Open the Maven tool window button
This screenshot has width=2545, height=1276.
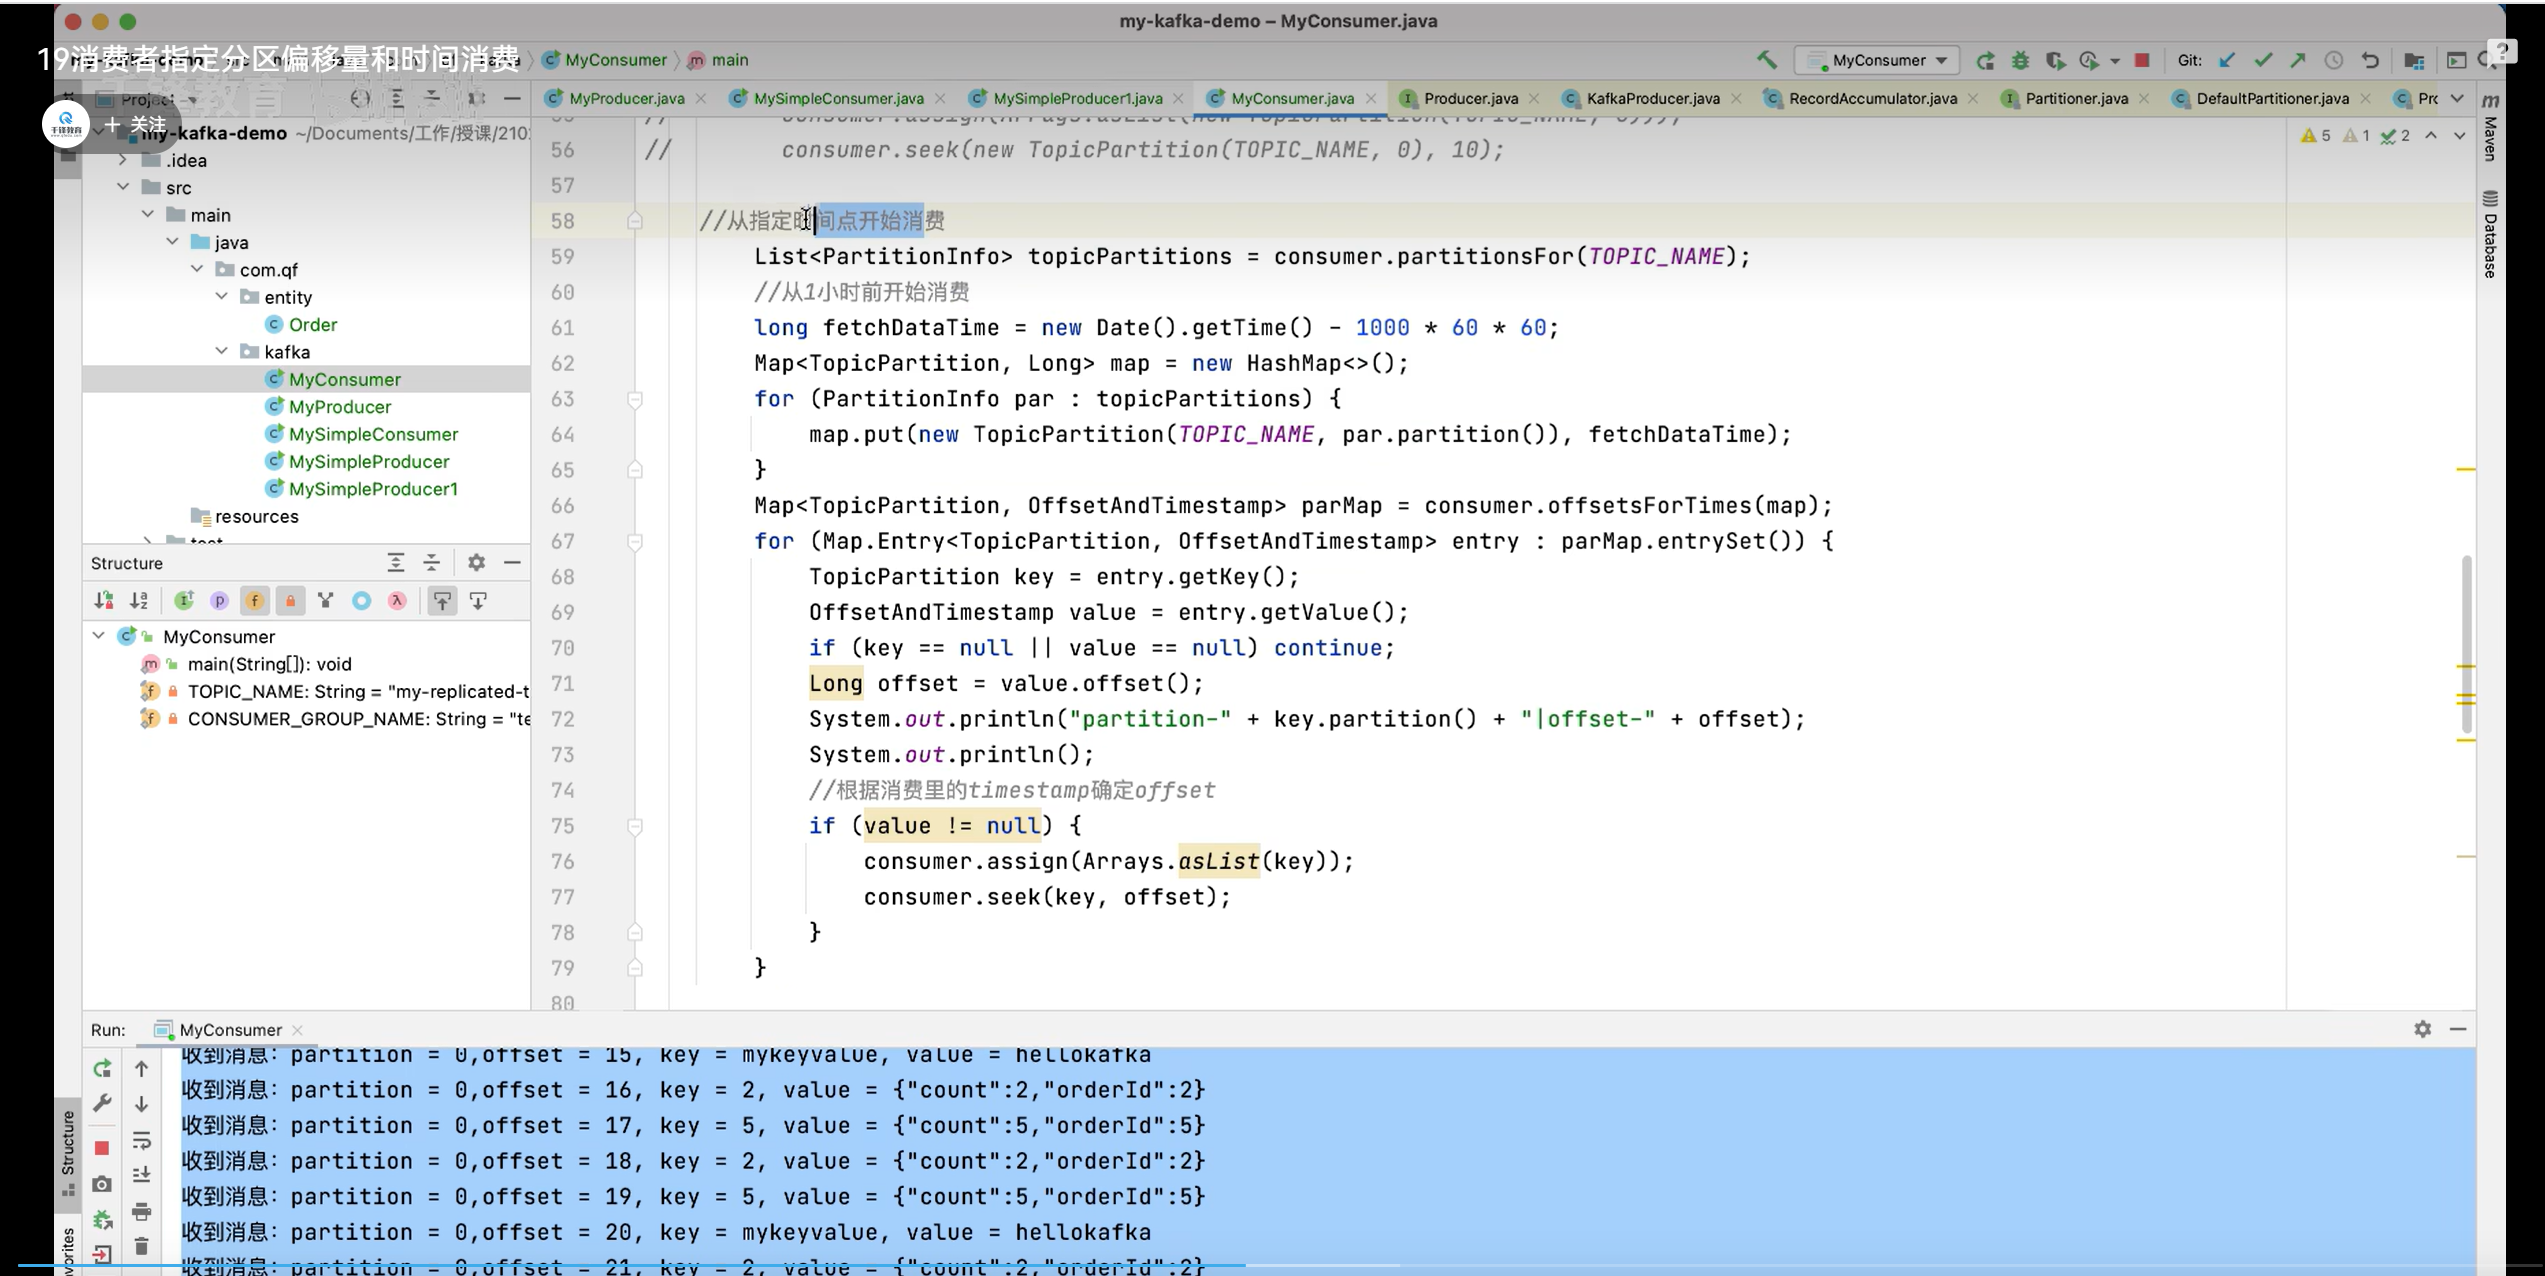pyautogui.click(x=2490, y=130)
